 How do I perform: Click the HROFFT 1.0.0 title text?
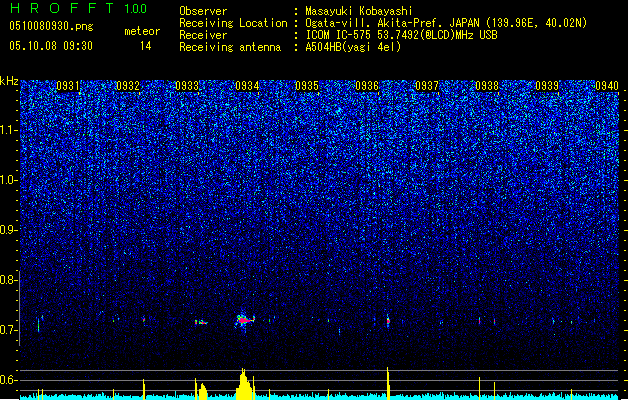(79, 8)
